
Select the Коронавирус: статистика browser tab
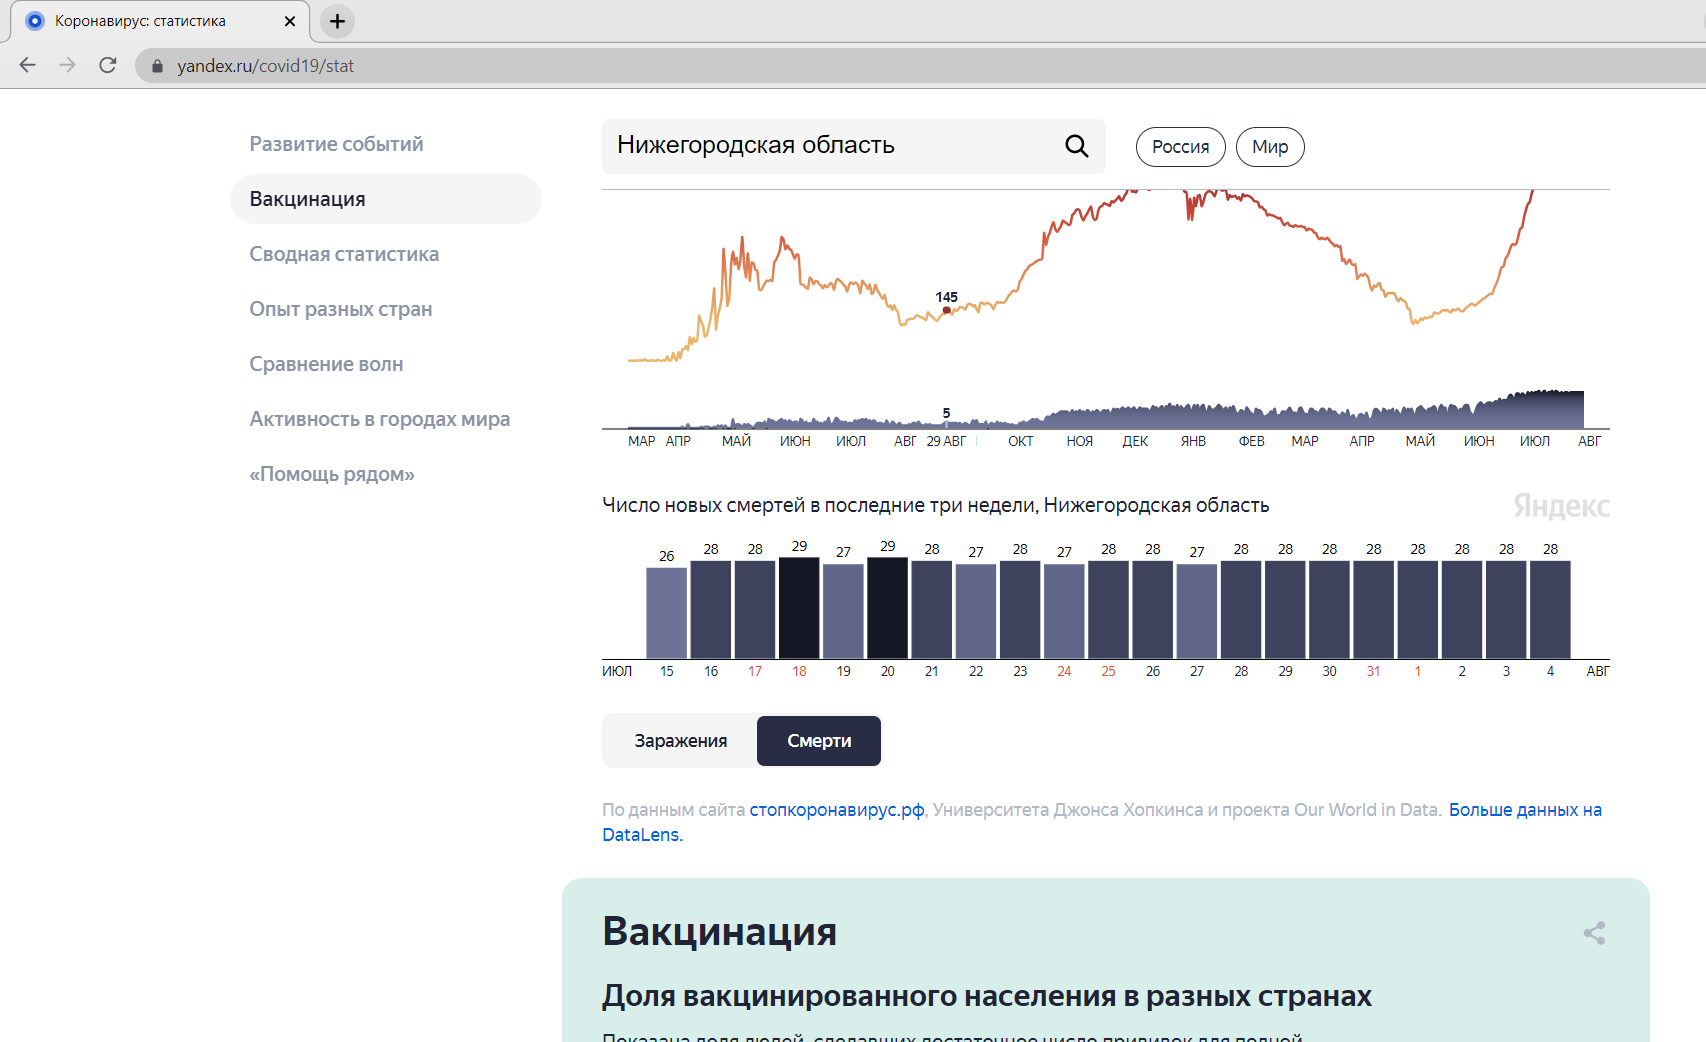pyautogui.click(x=160, y=21)
